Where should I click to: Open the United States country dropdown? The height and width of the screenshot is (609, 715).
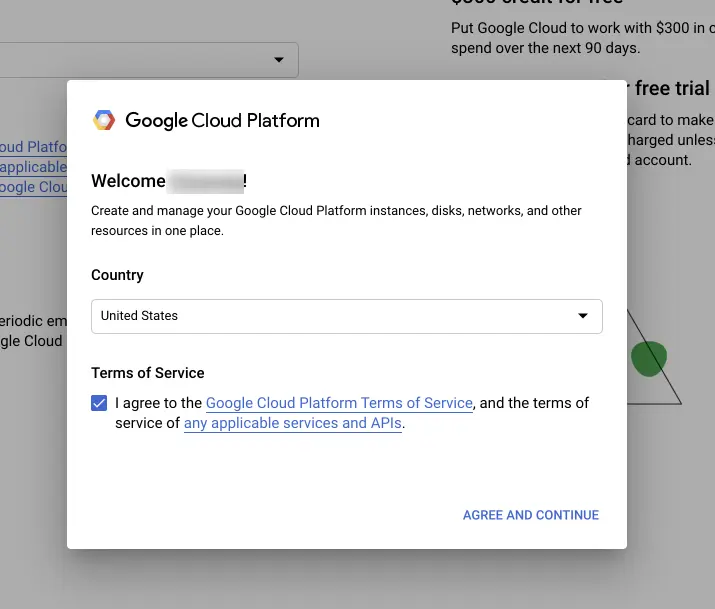[x=347, y=316]
